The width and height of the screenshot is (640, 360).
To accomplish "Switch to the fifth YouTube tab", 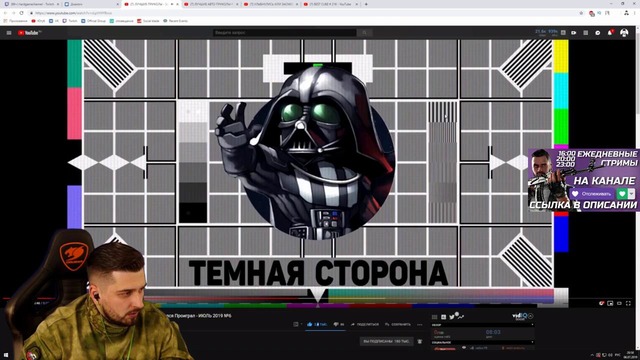I will click(x=270, y=4).
